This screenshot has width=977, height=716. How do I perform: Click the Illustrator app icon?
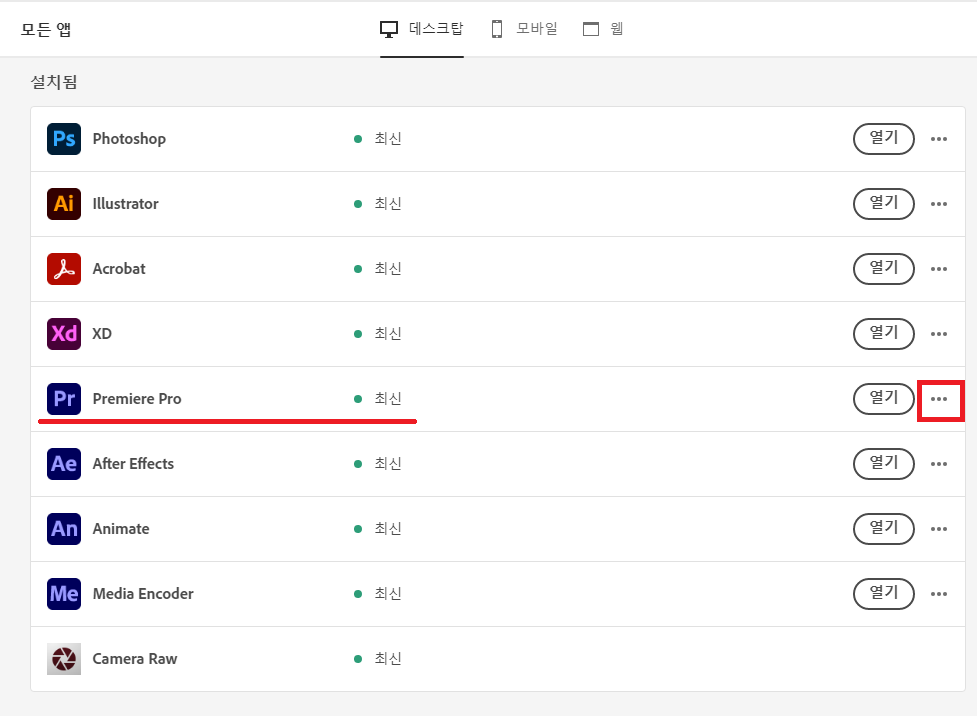click(x=64, y=204)
